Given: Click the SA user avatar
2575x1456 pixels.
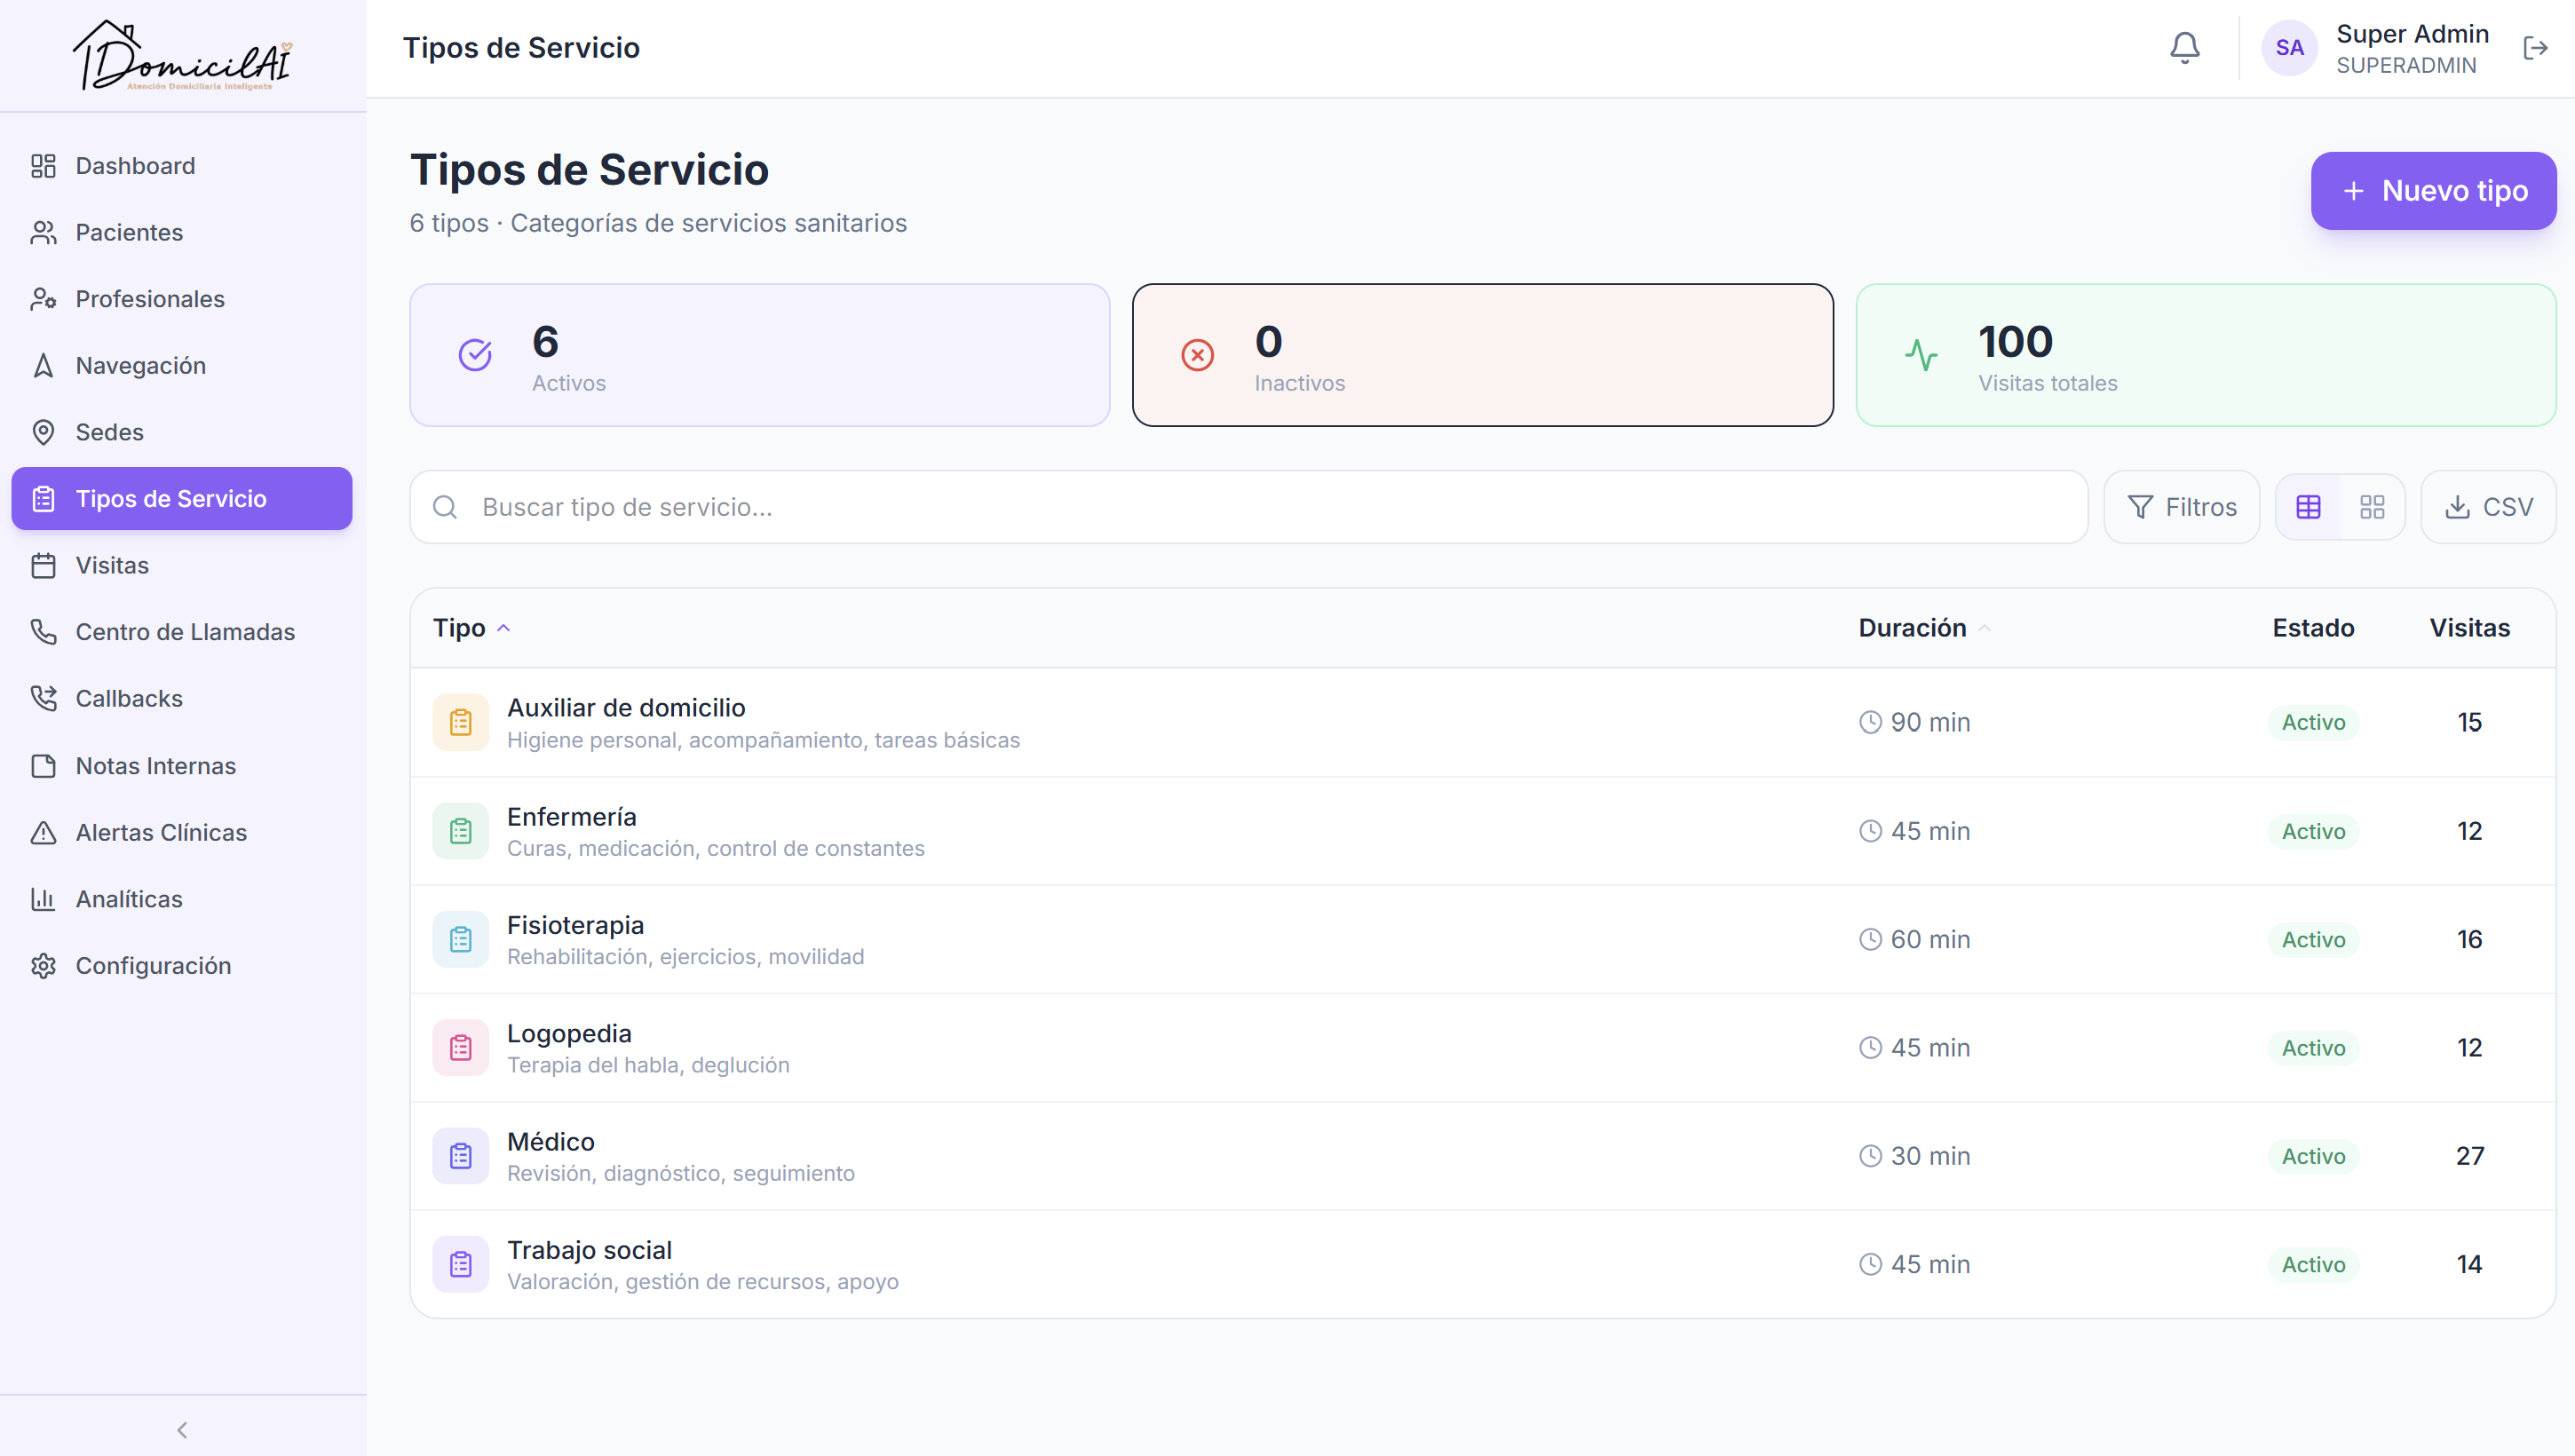Looking at the screenshot, I should tap(2289, 48).
